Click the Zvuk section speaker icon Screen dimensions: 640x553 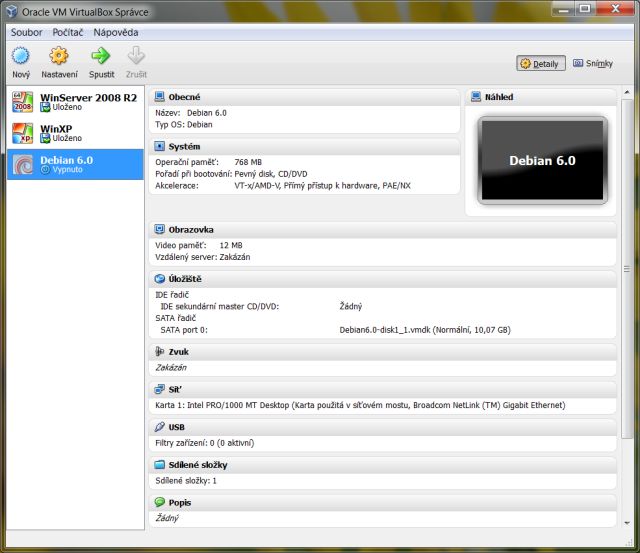click(x=159, y=351)
